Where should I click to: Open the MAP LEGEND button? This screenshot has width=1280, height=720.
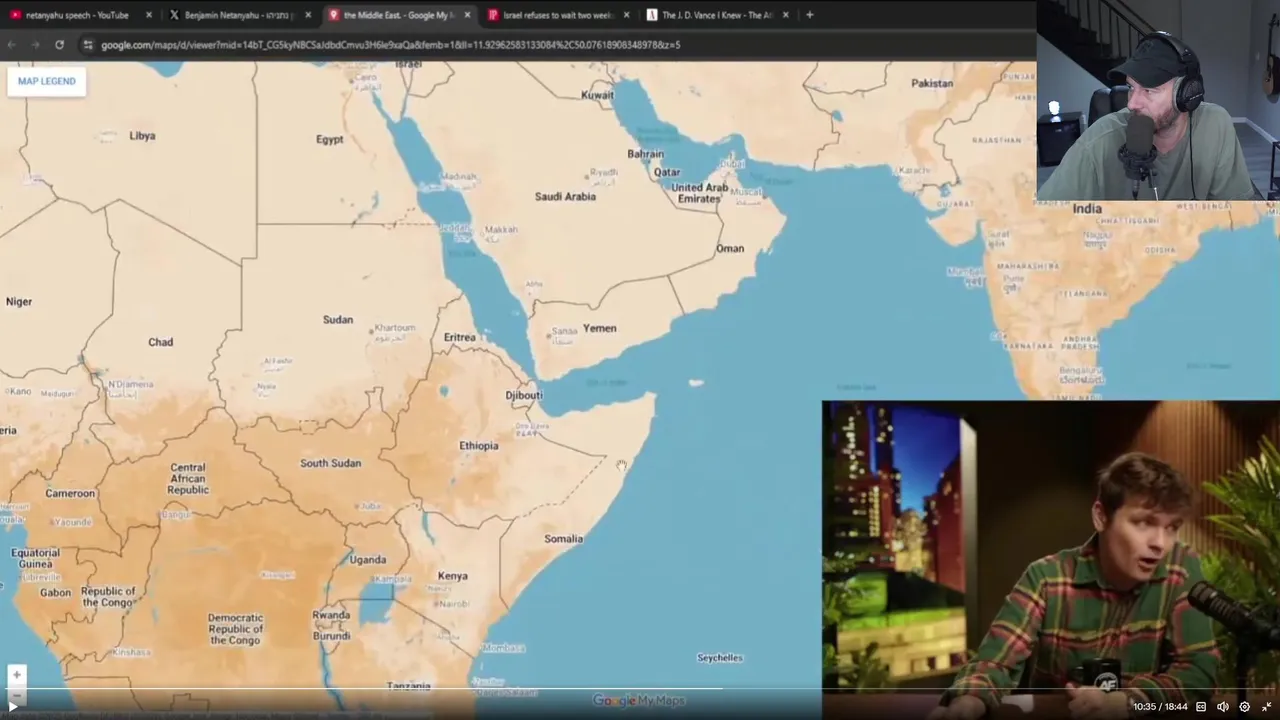pos(46,81)
